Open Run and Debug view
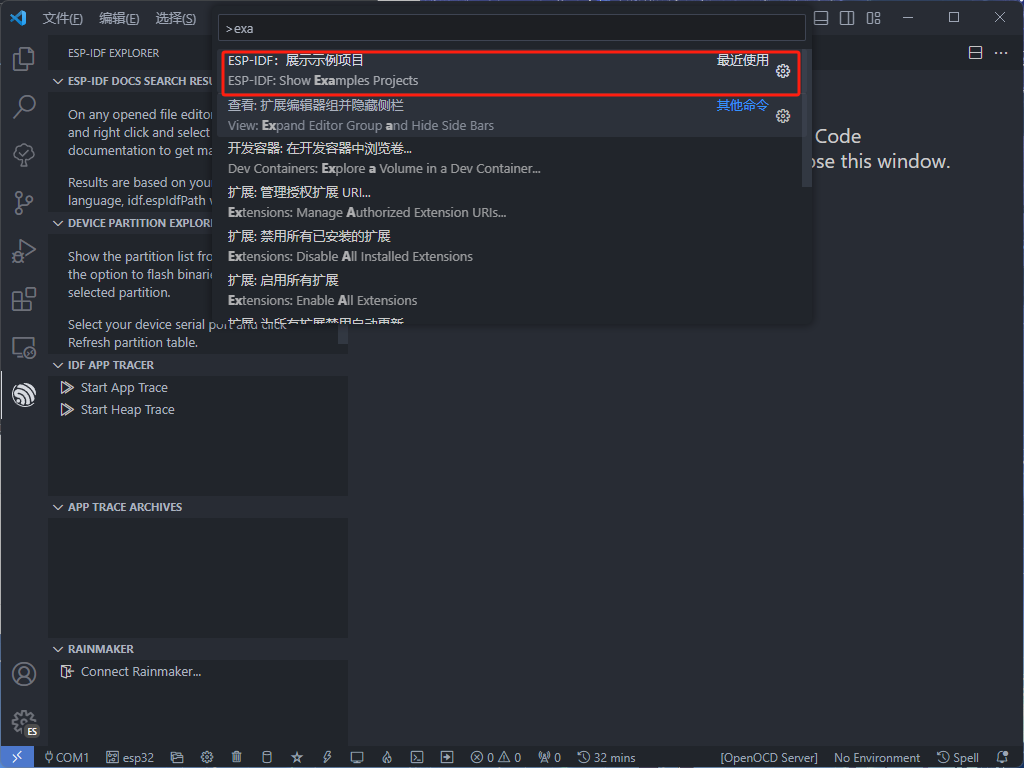The image size is (1024, 768). [x=24, y=251]
